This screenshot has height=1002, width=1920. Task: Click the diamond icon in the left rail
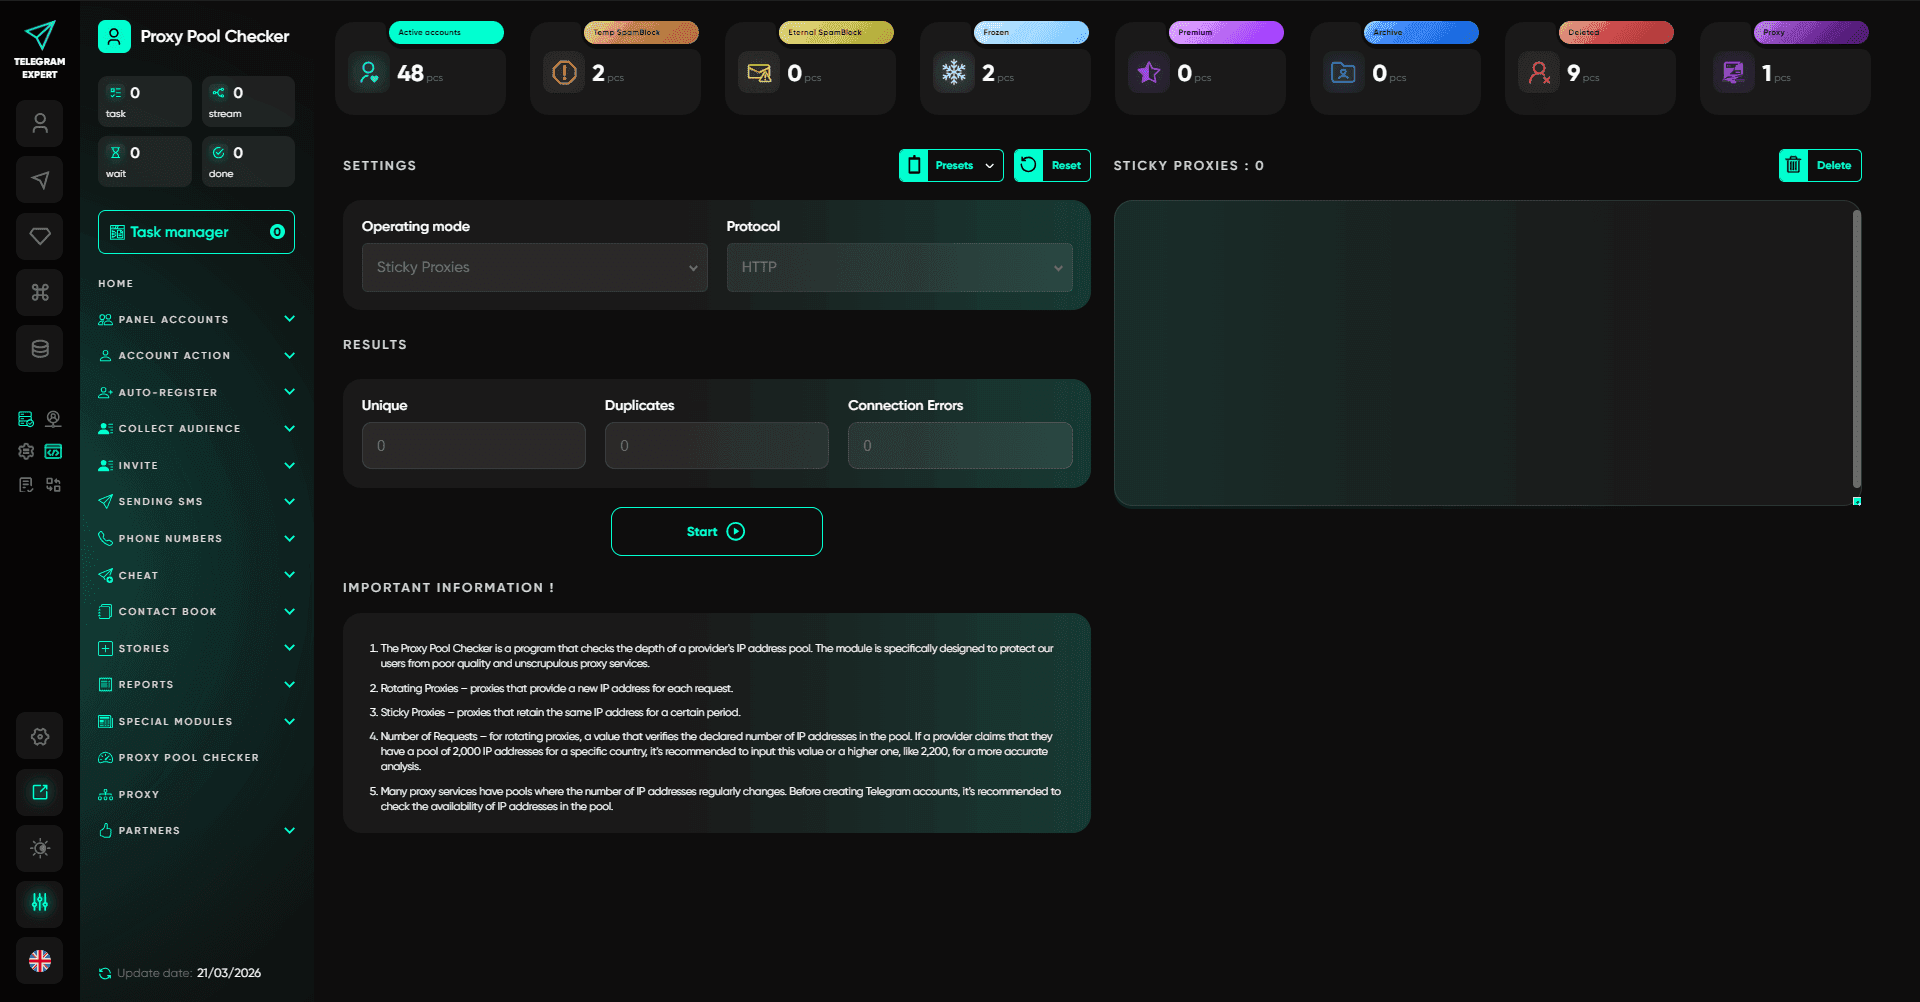click(x=40, y=236)
